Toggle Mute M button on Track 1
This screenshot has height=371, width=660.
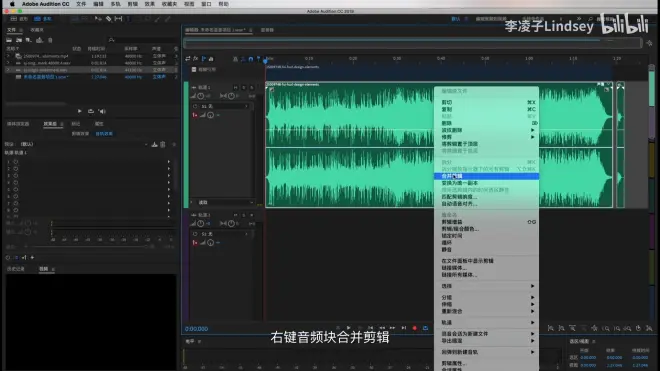pos(235,87)
